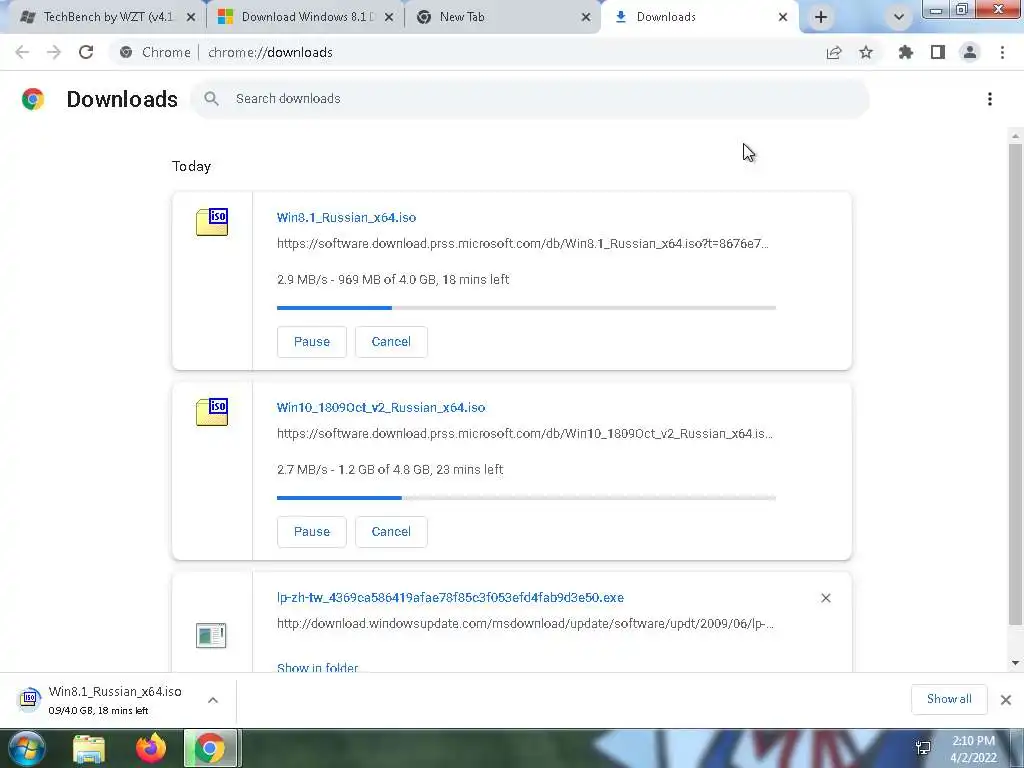Click Show all on download shelf
1024x768 pixels.
(x=949, y=699)
